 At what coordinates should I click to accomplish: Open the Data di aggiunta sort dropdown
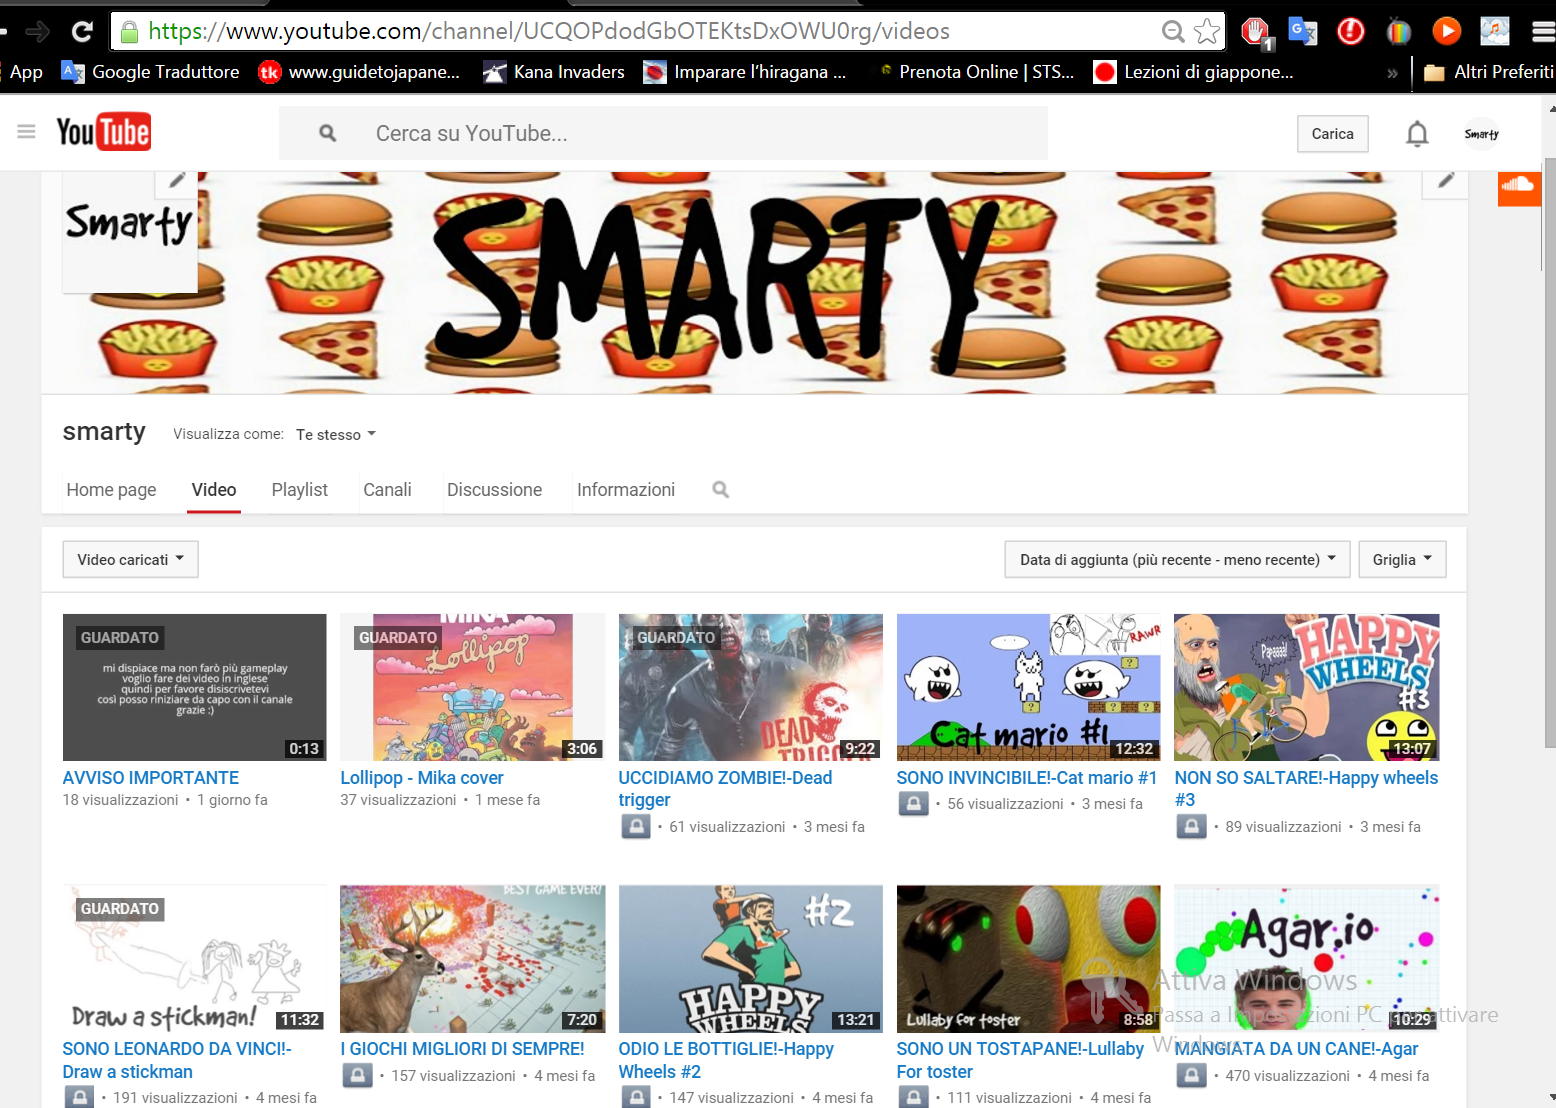coord(1178,559)
